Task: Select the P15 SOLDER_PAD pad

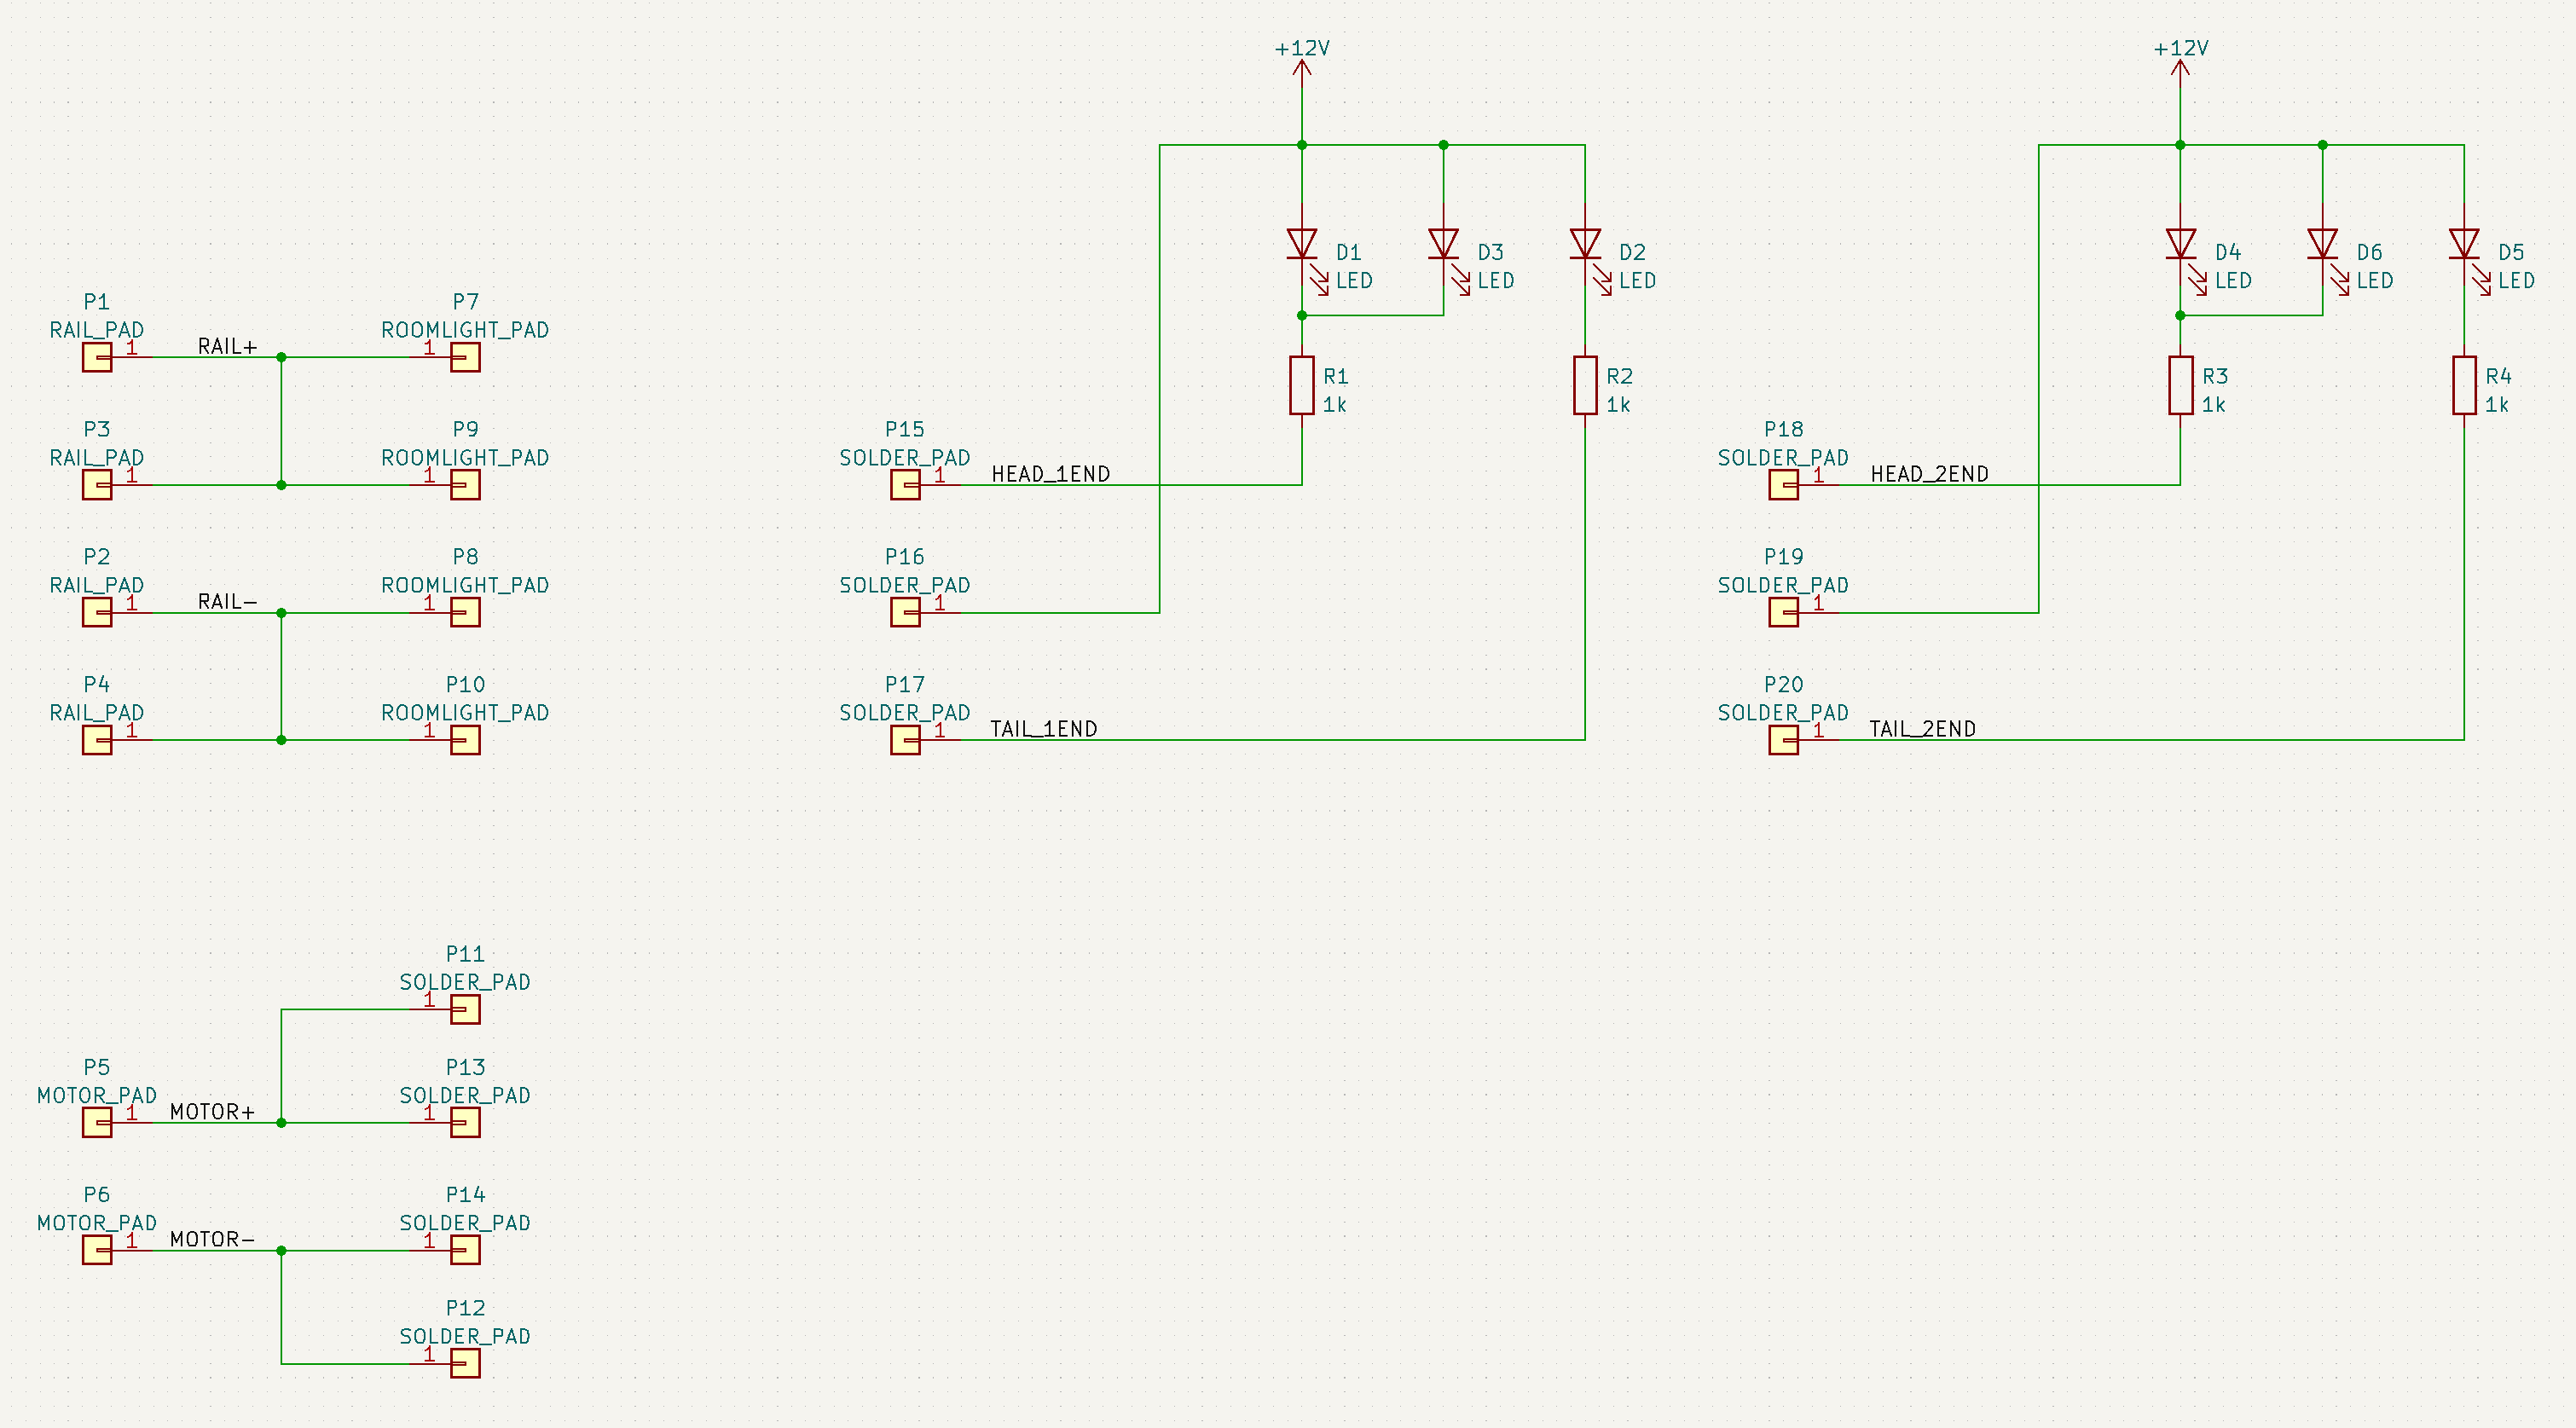Action: click(905, 485)
